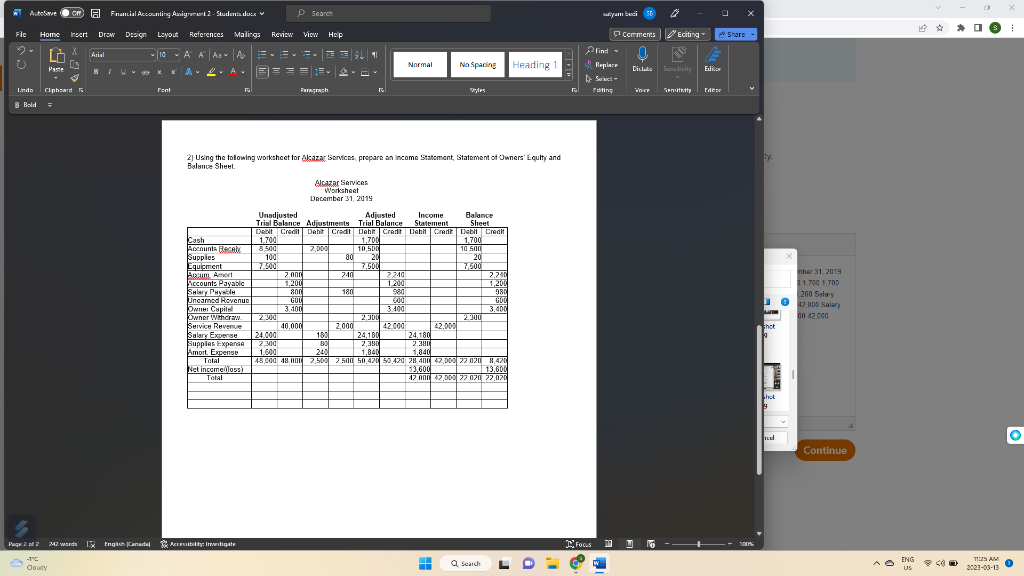Start voice typing with Dictate
The height and width of the screenshot is (576, 1024).
pos(642,58)
